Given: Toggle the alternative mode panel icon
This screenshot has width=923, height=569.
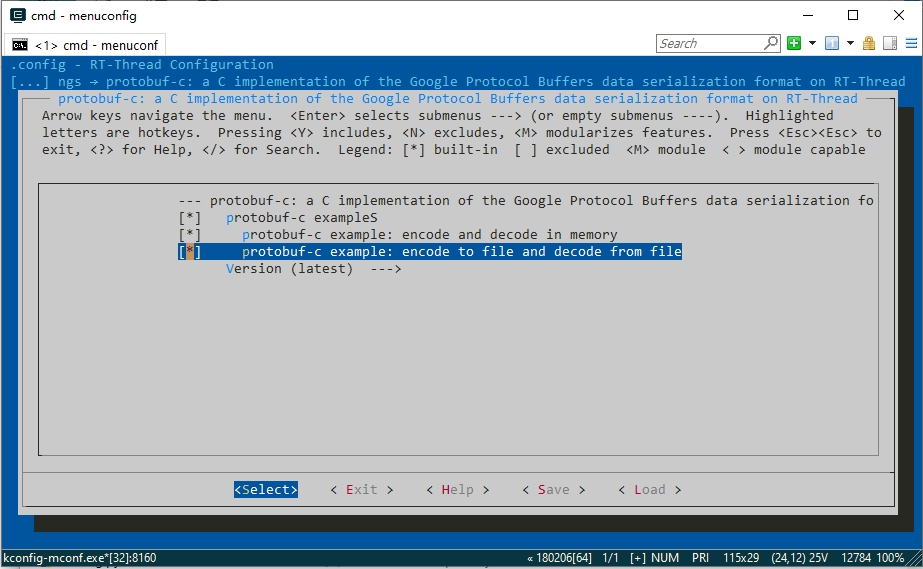Looking at the screenshot, I should (x=888, y=43).
